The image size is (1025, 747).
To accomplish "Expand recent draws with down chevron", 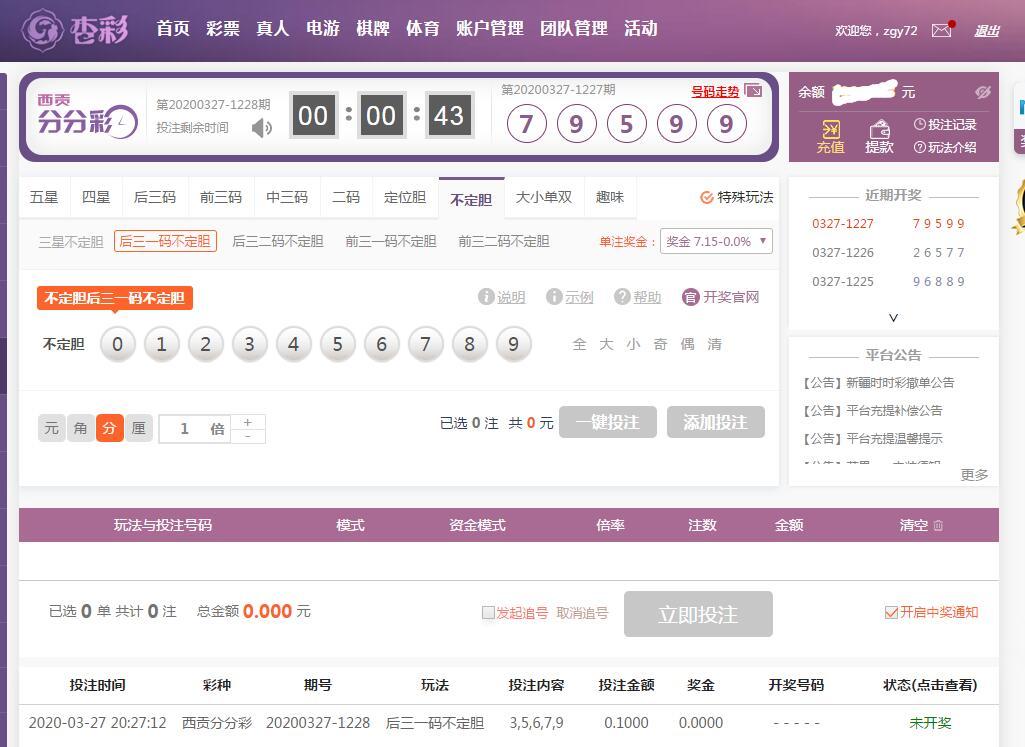I will (x=893, y=317).
